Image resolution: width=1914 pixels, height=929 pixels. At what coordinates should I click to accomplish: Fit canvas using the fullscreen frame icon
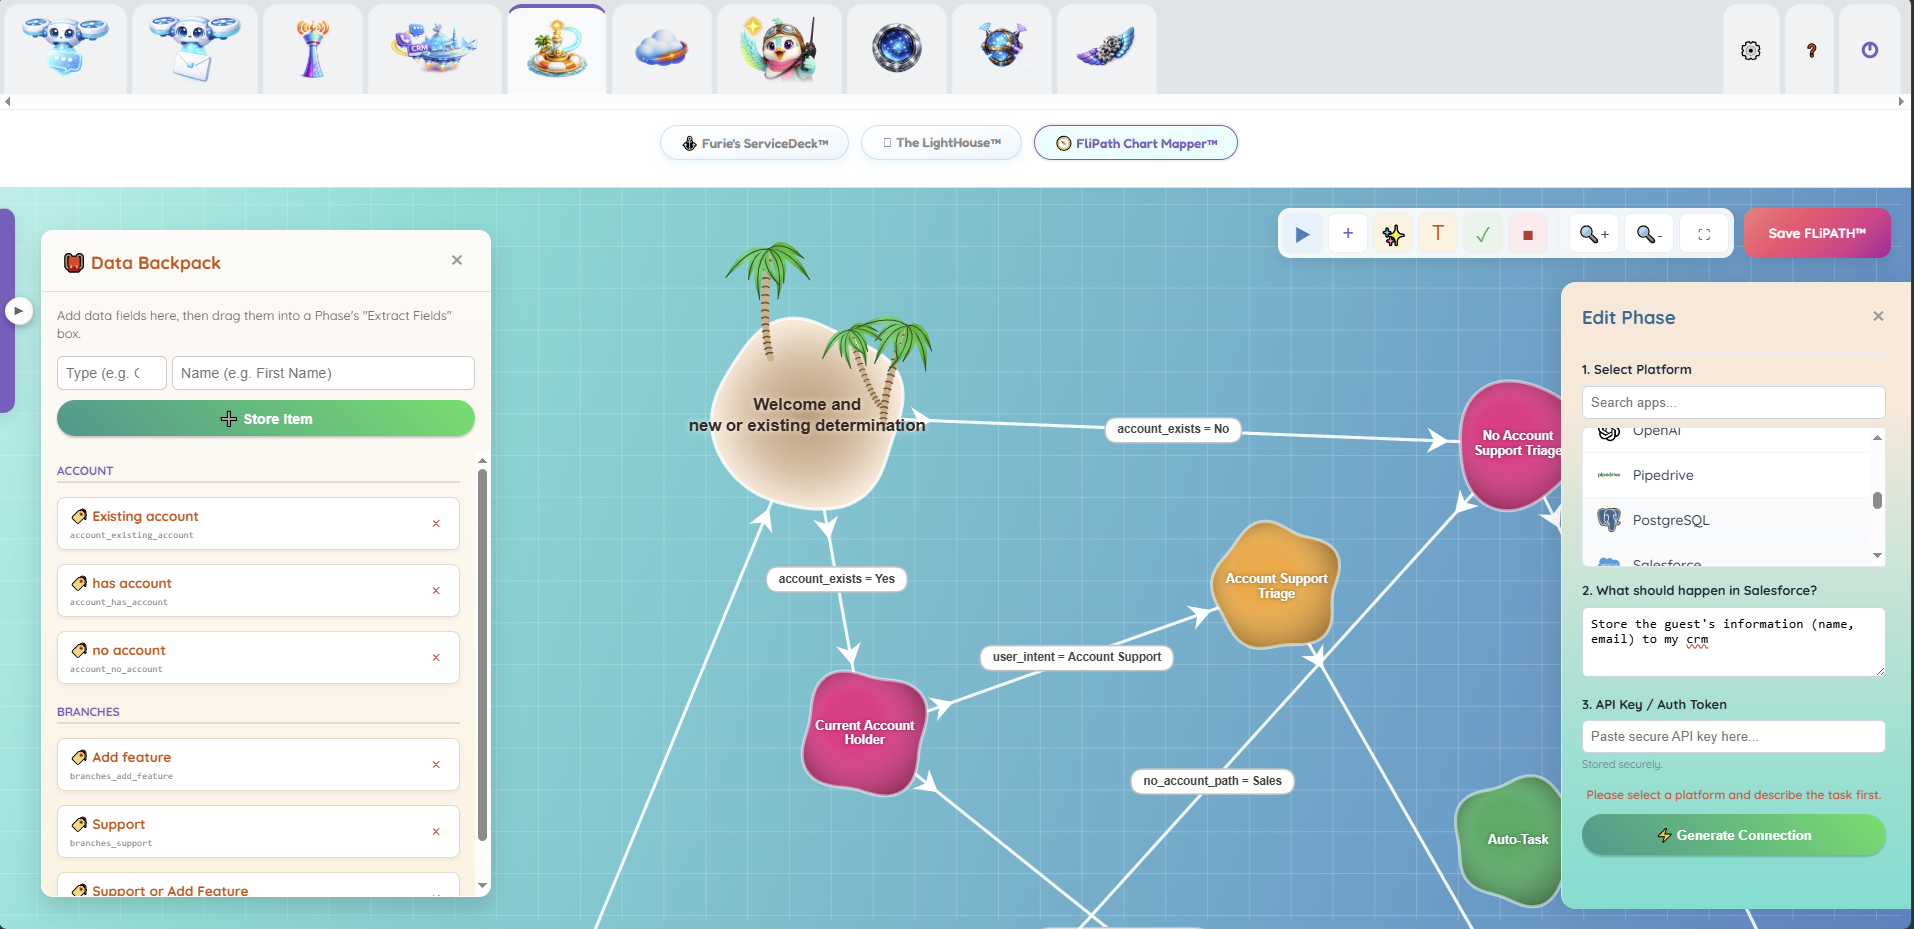[1704, 233]
